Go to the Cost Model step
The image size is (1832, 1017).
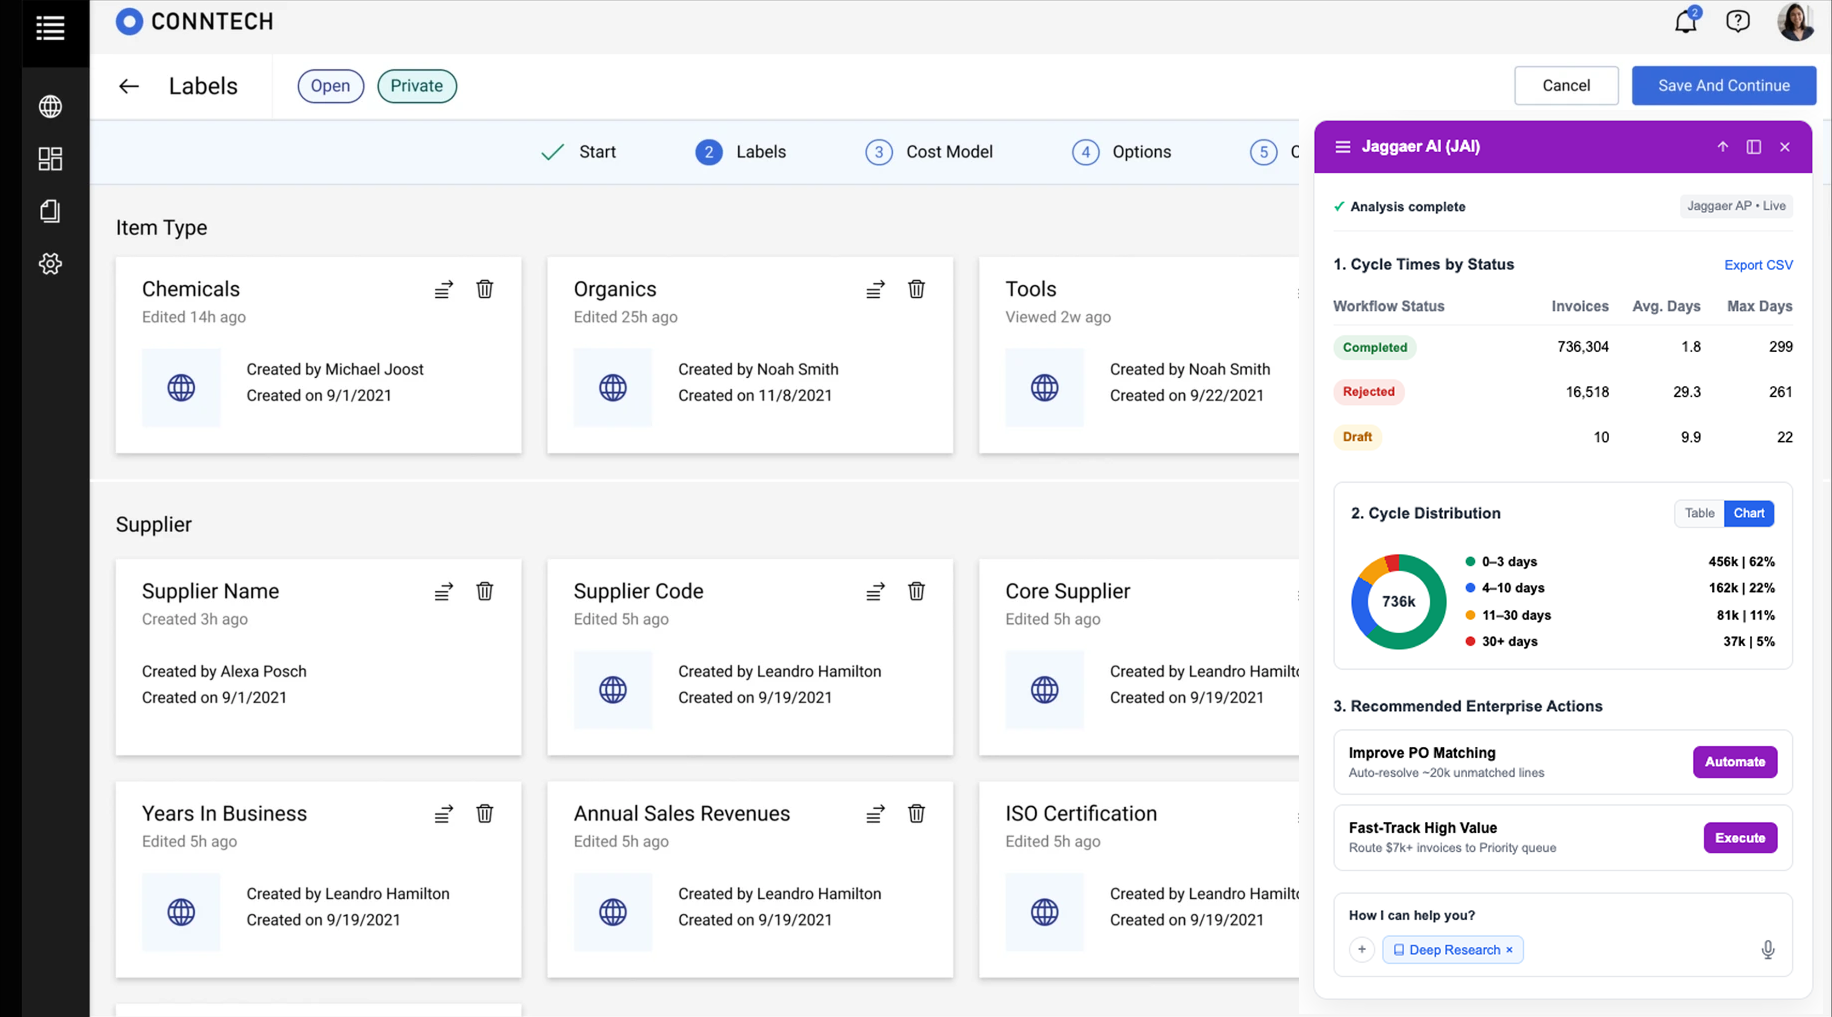tap(929, 152)
